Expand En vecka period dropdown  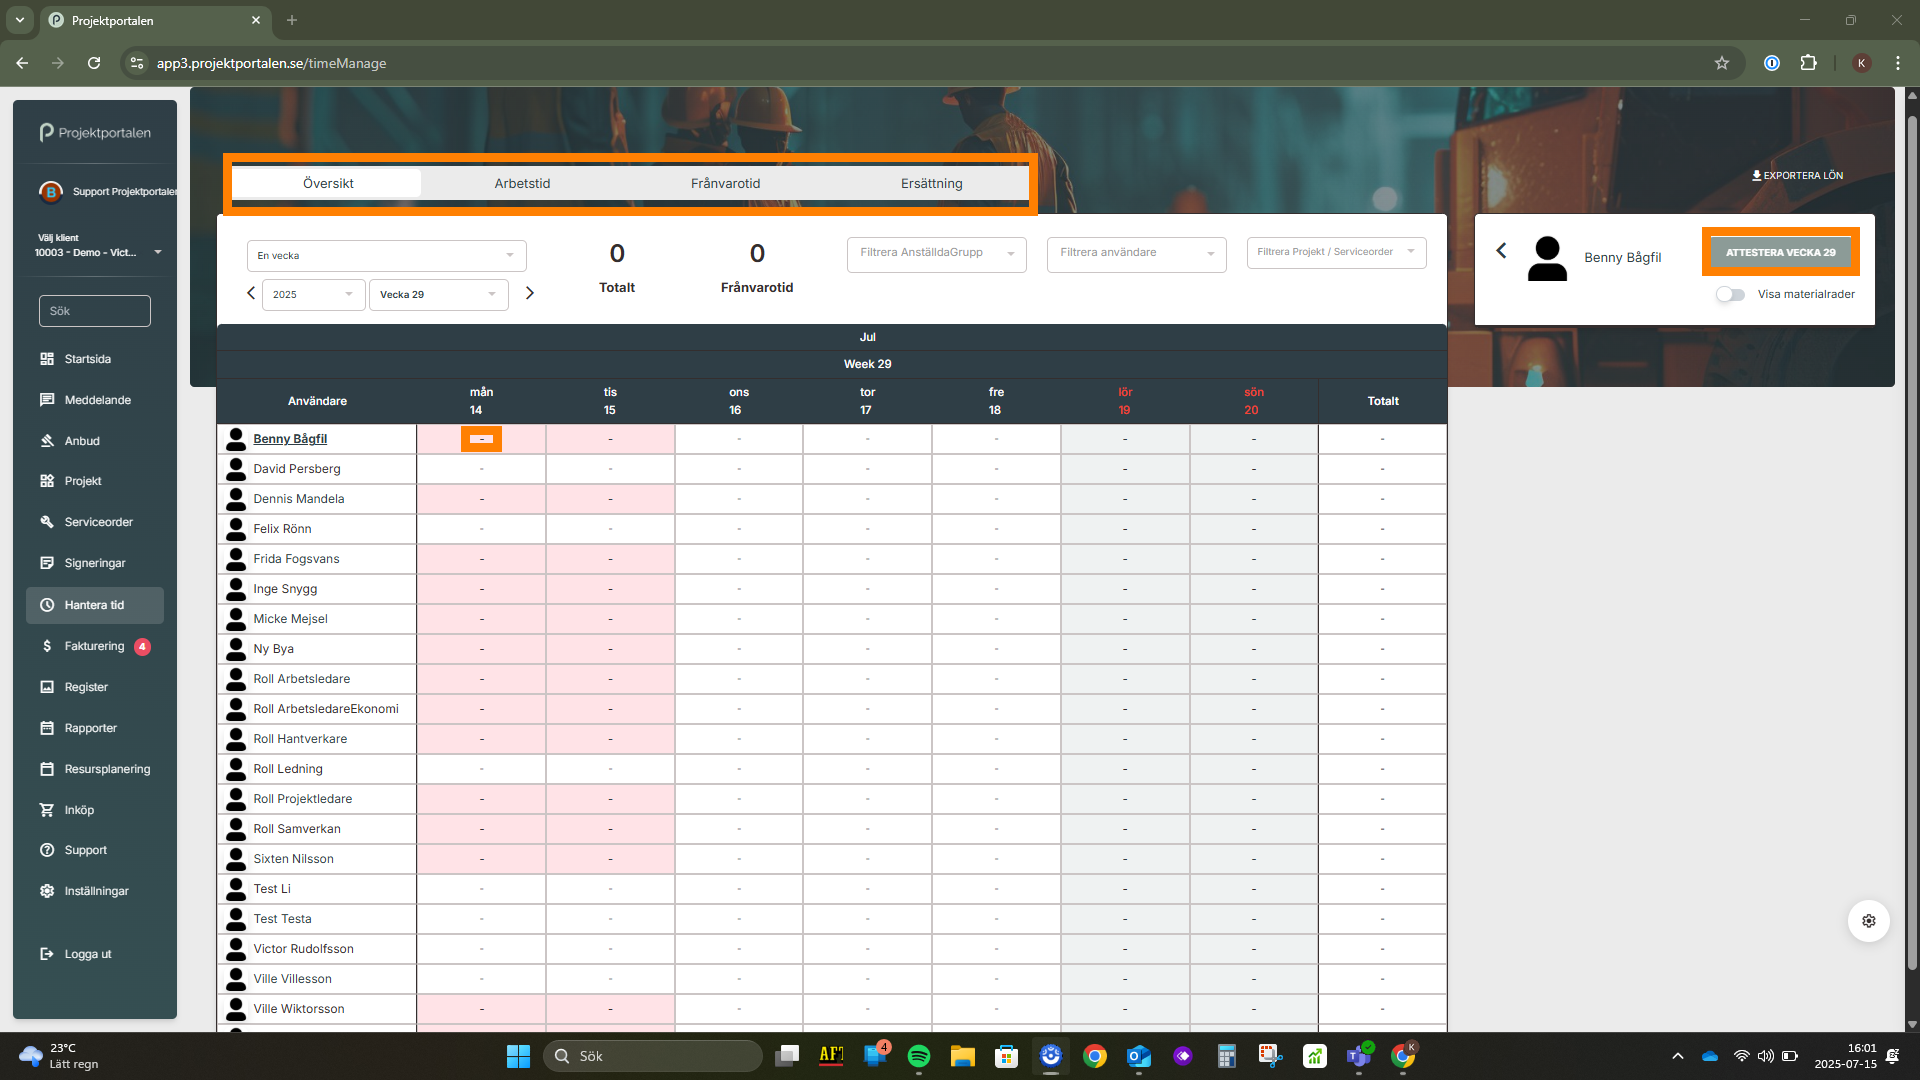coord(386,255)
